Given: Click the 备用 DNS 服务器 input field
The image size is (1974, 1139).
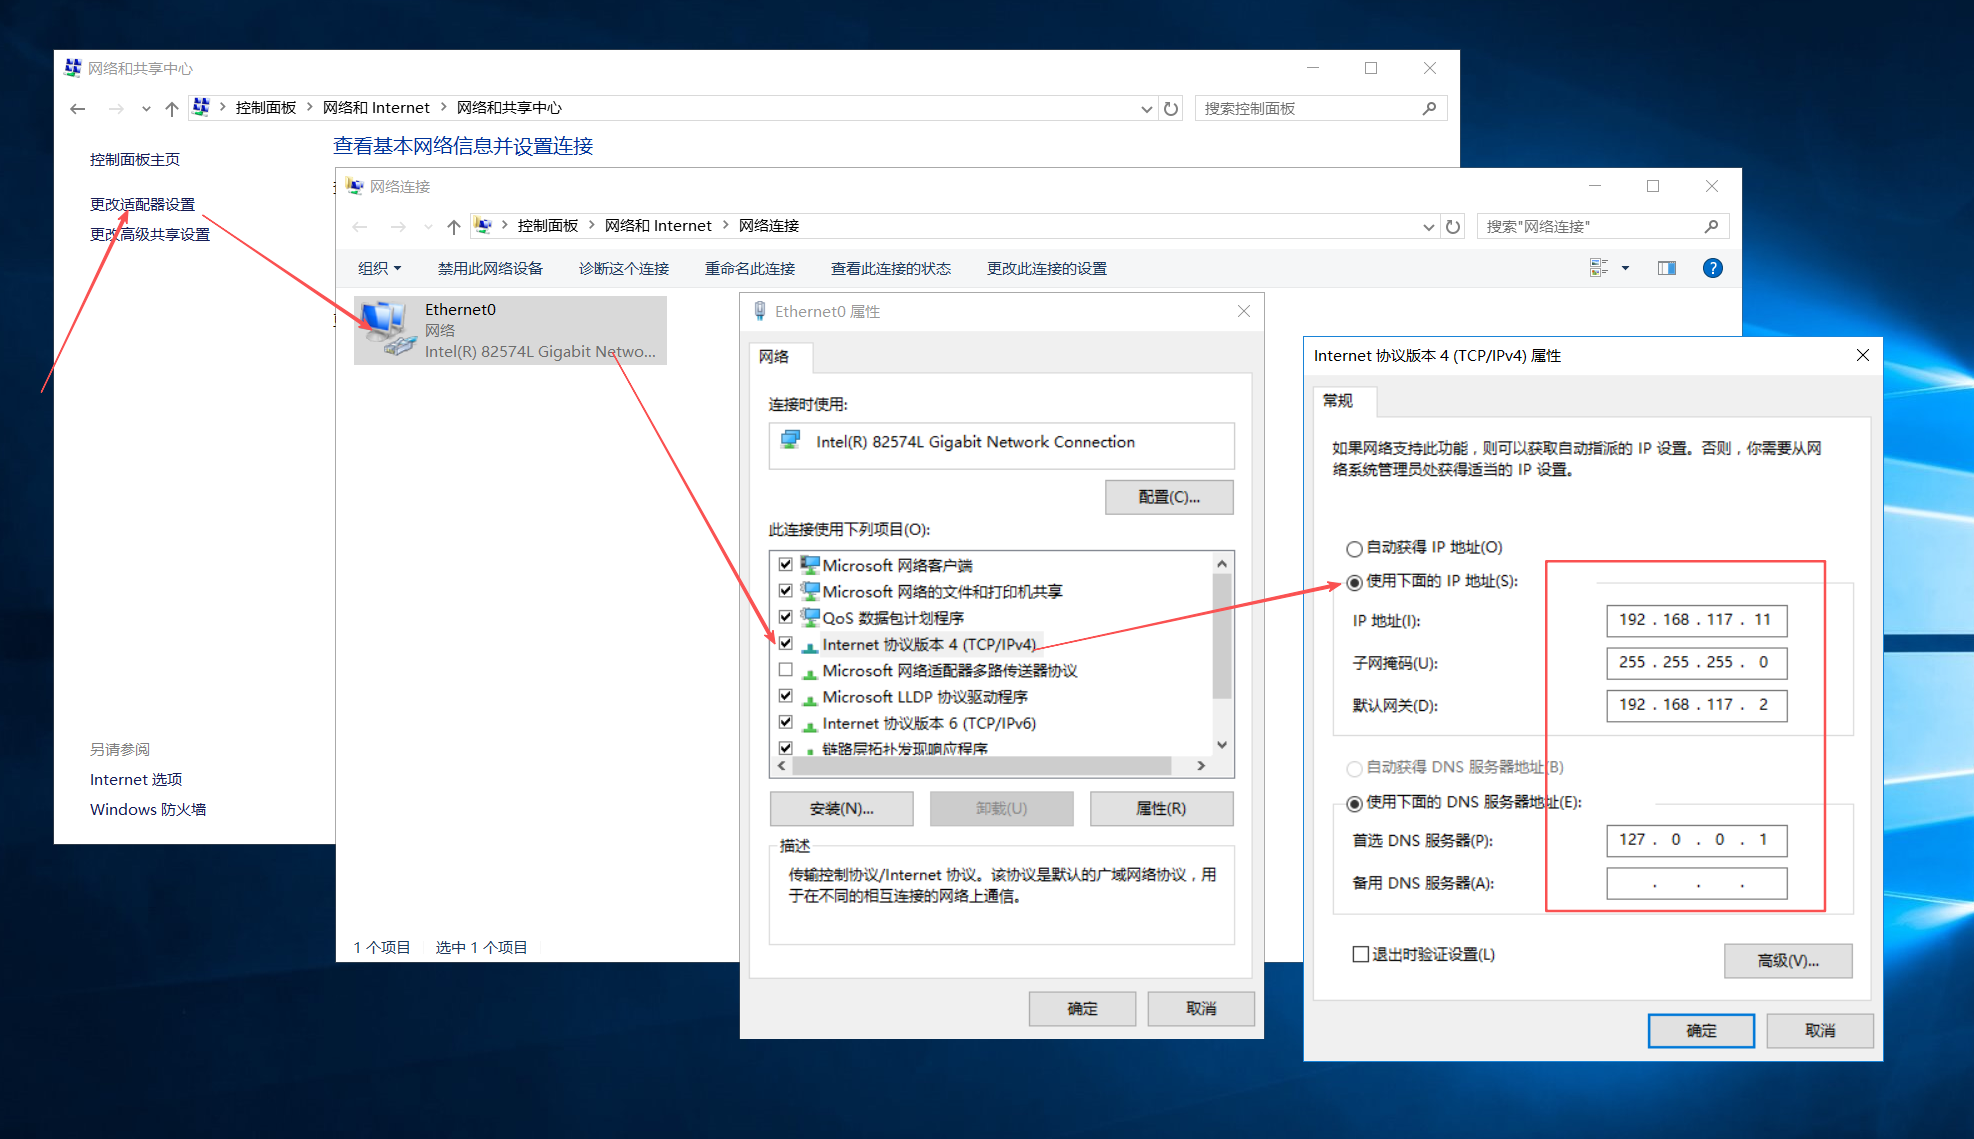Looking at the screenshot, I should [x=1696, y=883].
